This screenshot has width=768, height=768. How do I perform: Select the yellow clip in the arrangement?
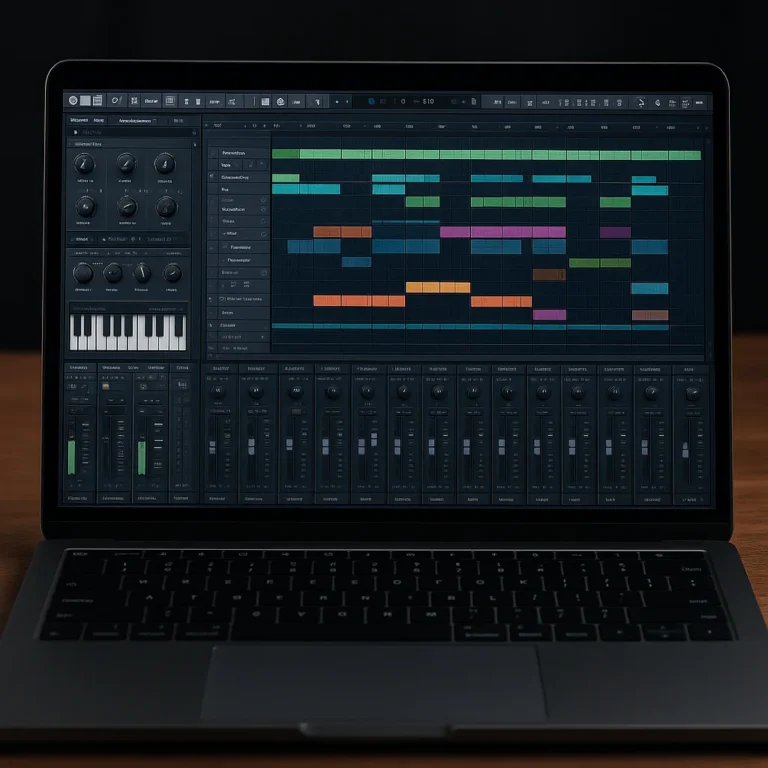click(438, 288)
